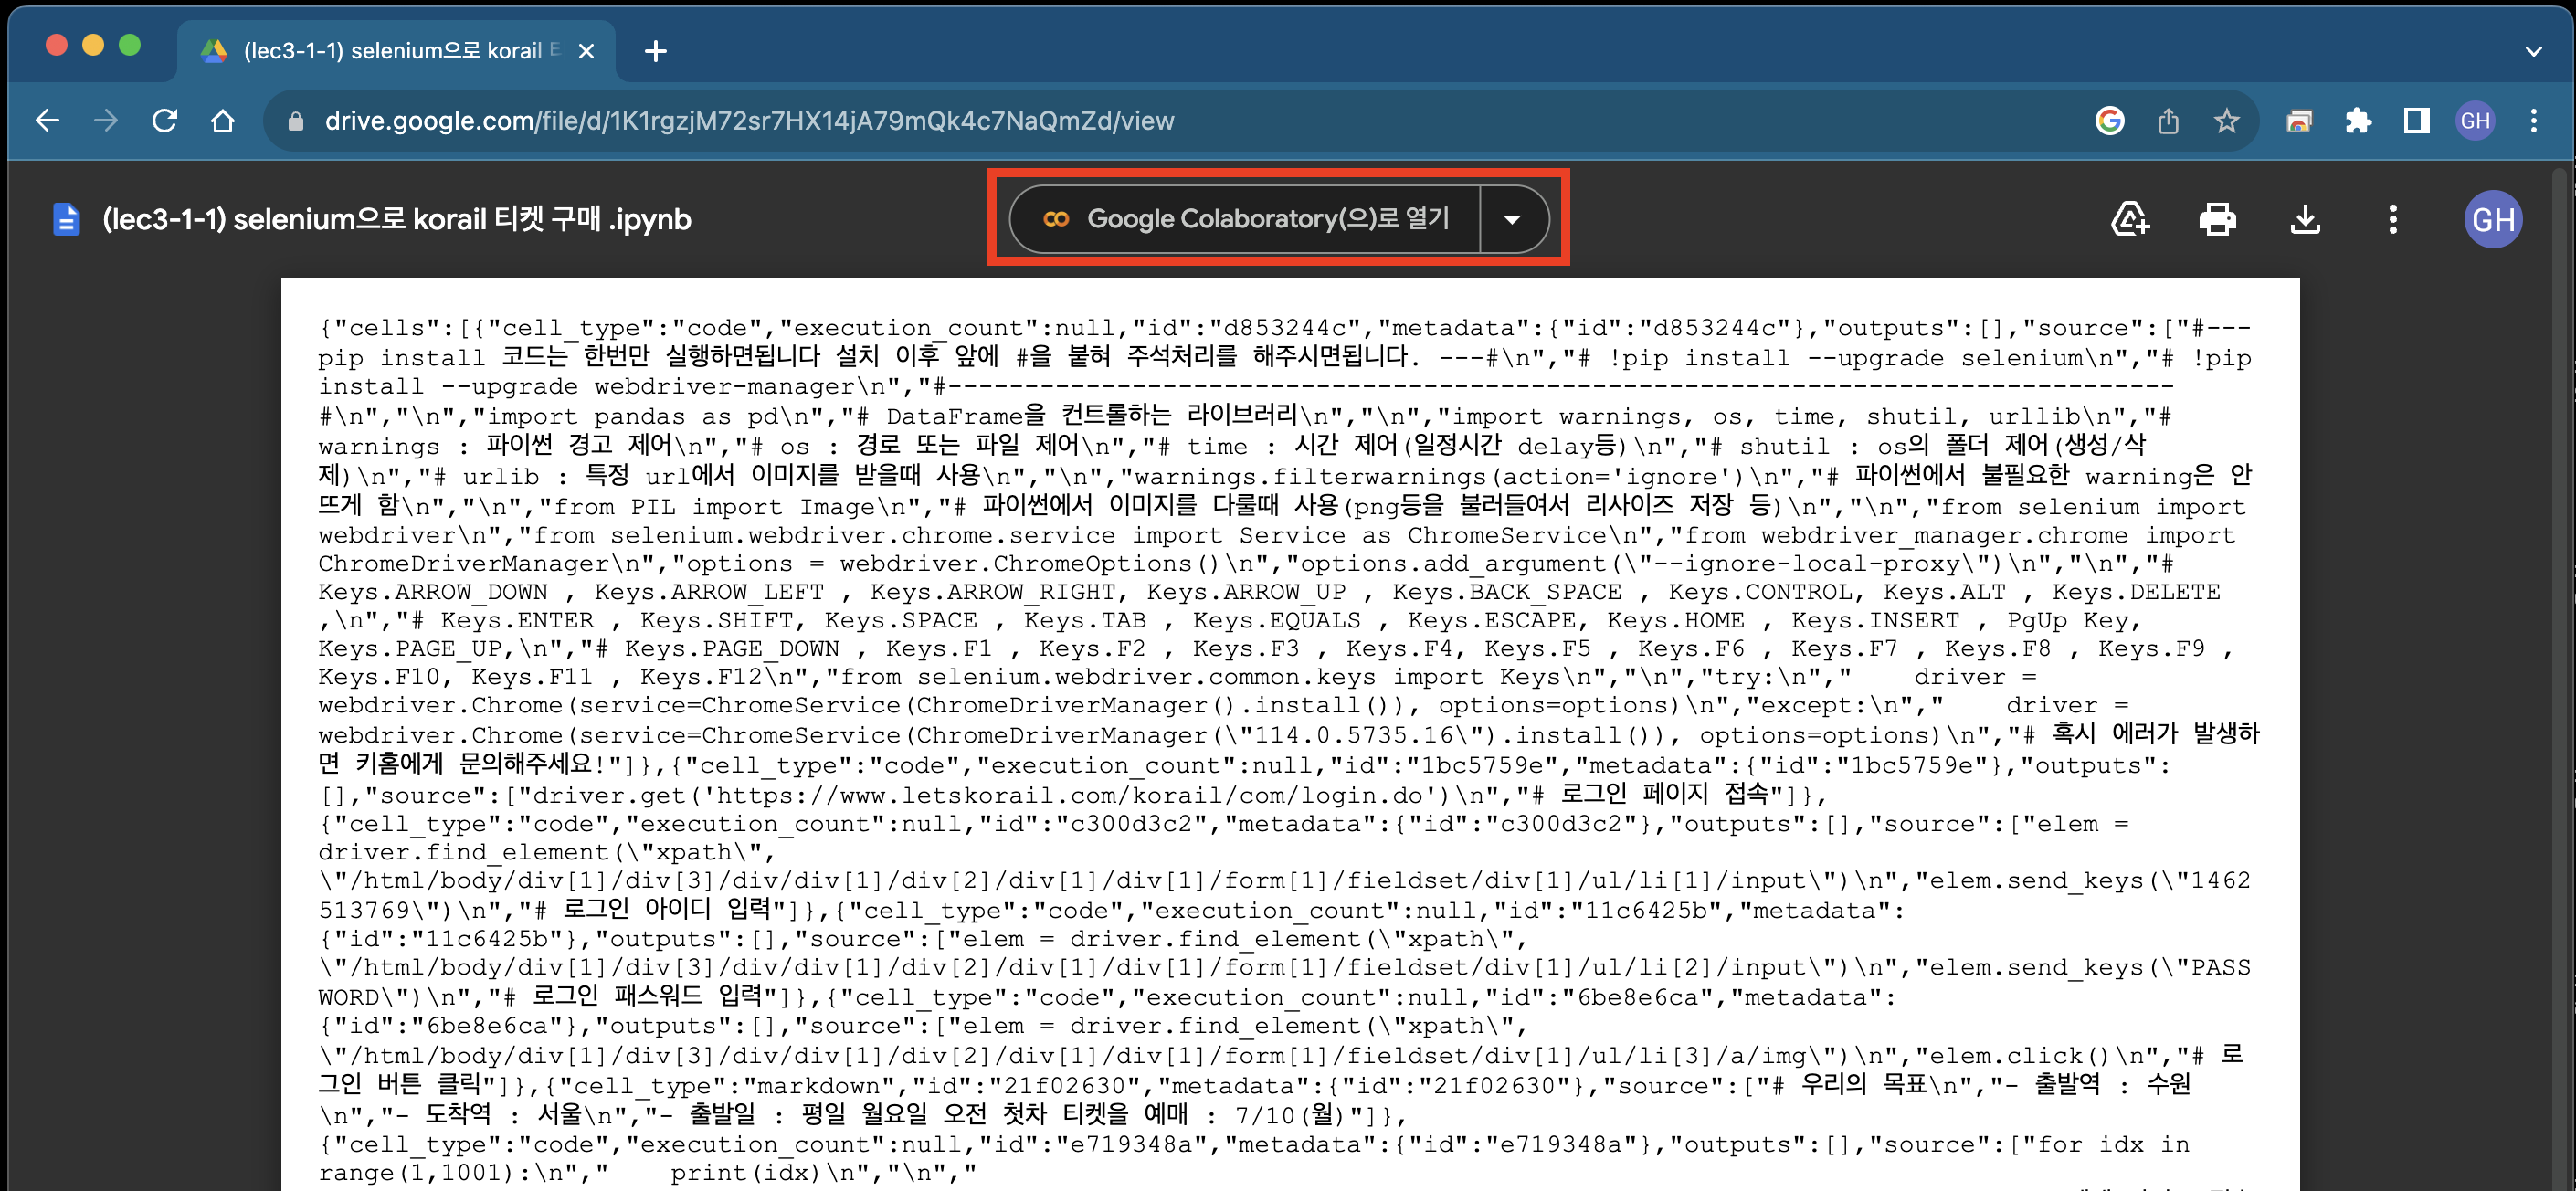This screenshot has width=2576, height=1191.
Task: Close the korail selenium tab
Action: click(x=587, y=51)
